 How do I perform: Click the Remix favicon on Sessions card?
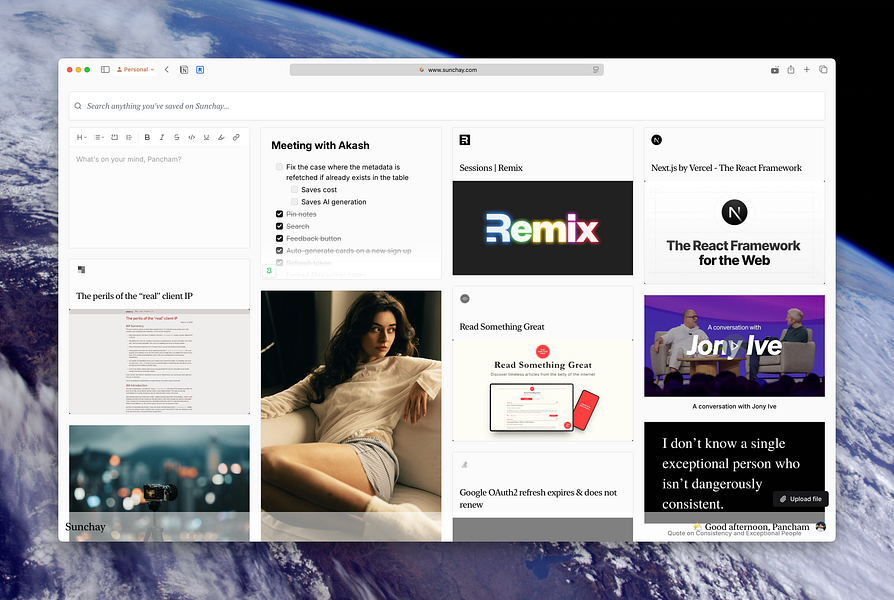465,140
